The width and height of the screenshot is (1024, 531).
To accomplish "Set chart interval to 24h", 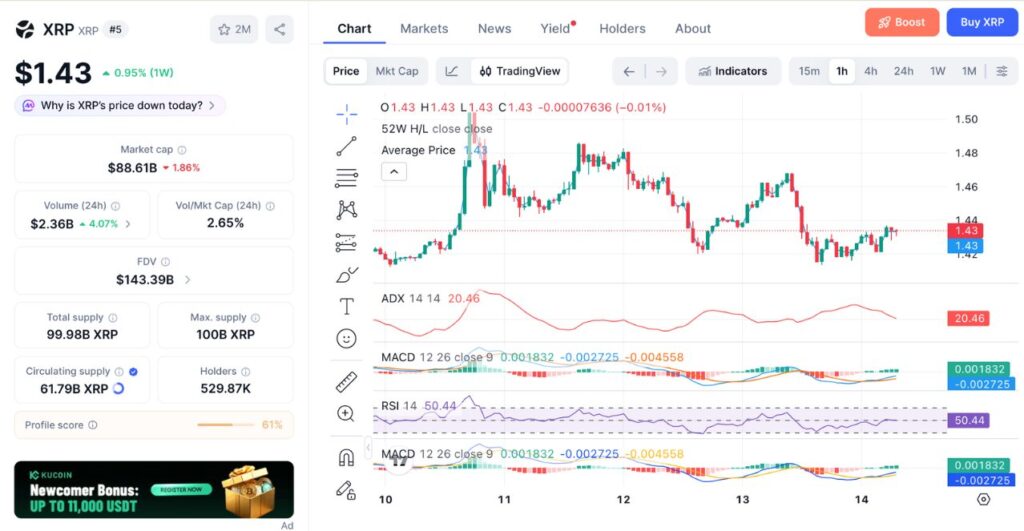I will (x=904, y=71).
